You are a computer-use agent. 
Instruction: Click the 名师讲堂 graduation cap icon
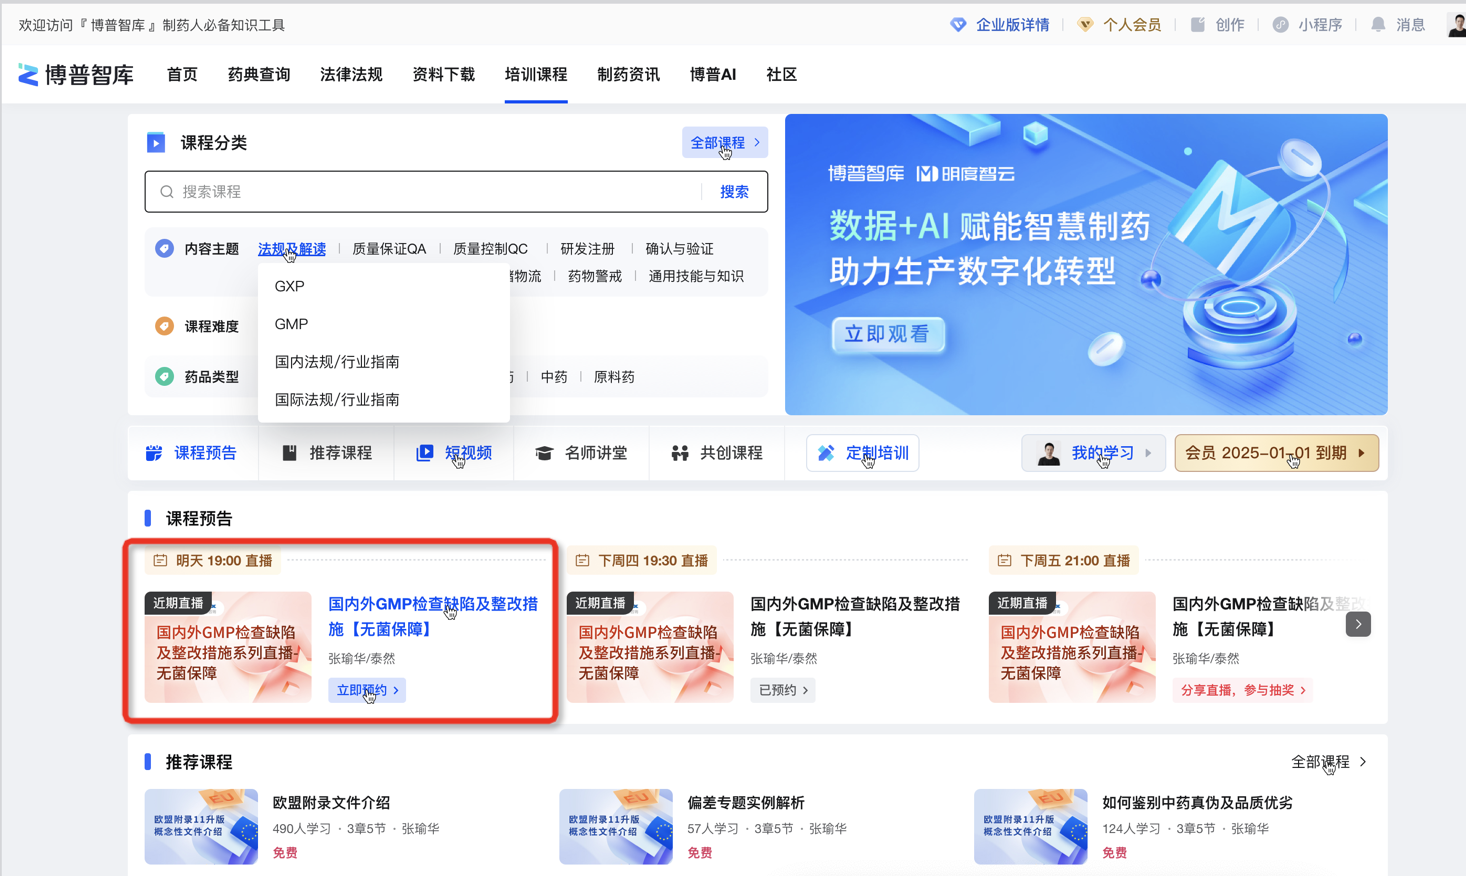point(544,453)
